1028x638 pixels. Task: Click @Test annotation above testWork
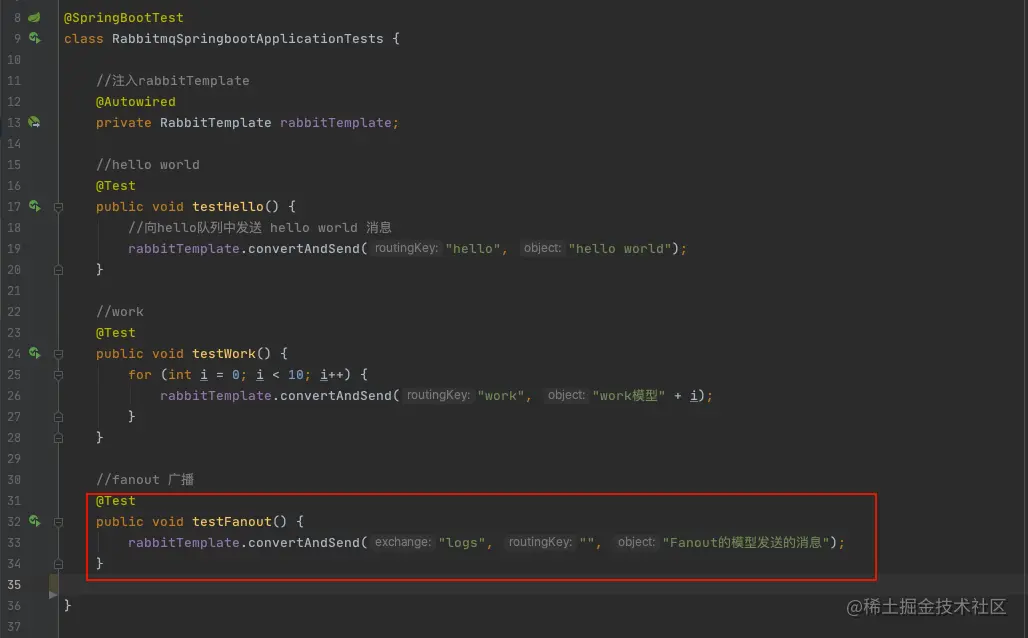point(115,332)
